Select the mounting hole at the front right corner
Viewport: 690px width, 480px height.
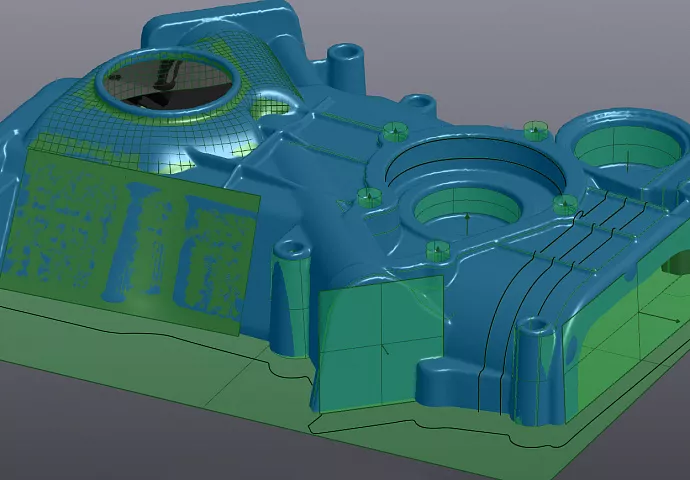pos(533,326)
